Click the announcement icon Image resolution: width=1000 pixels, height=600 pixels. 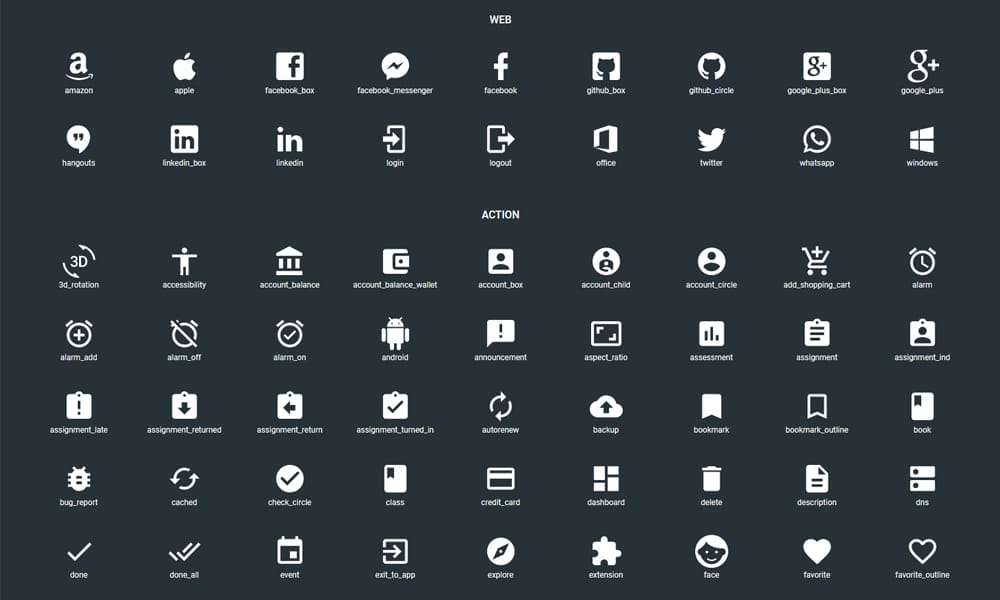tap(501, 334)
